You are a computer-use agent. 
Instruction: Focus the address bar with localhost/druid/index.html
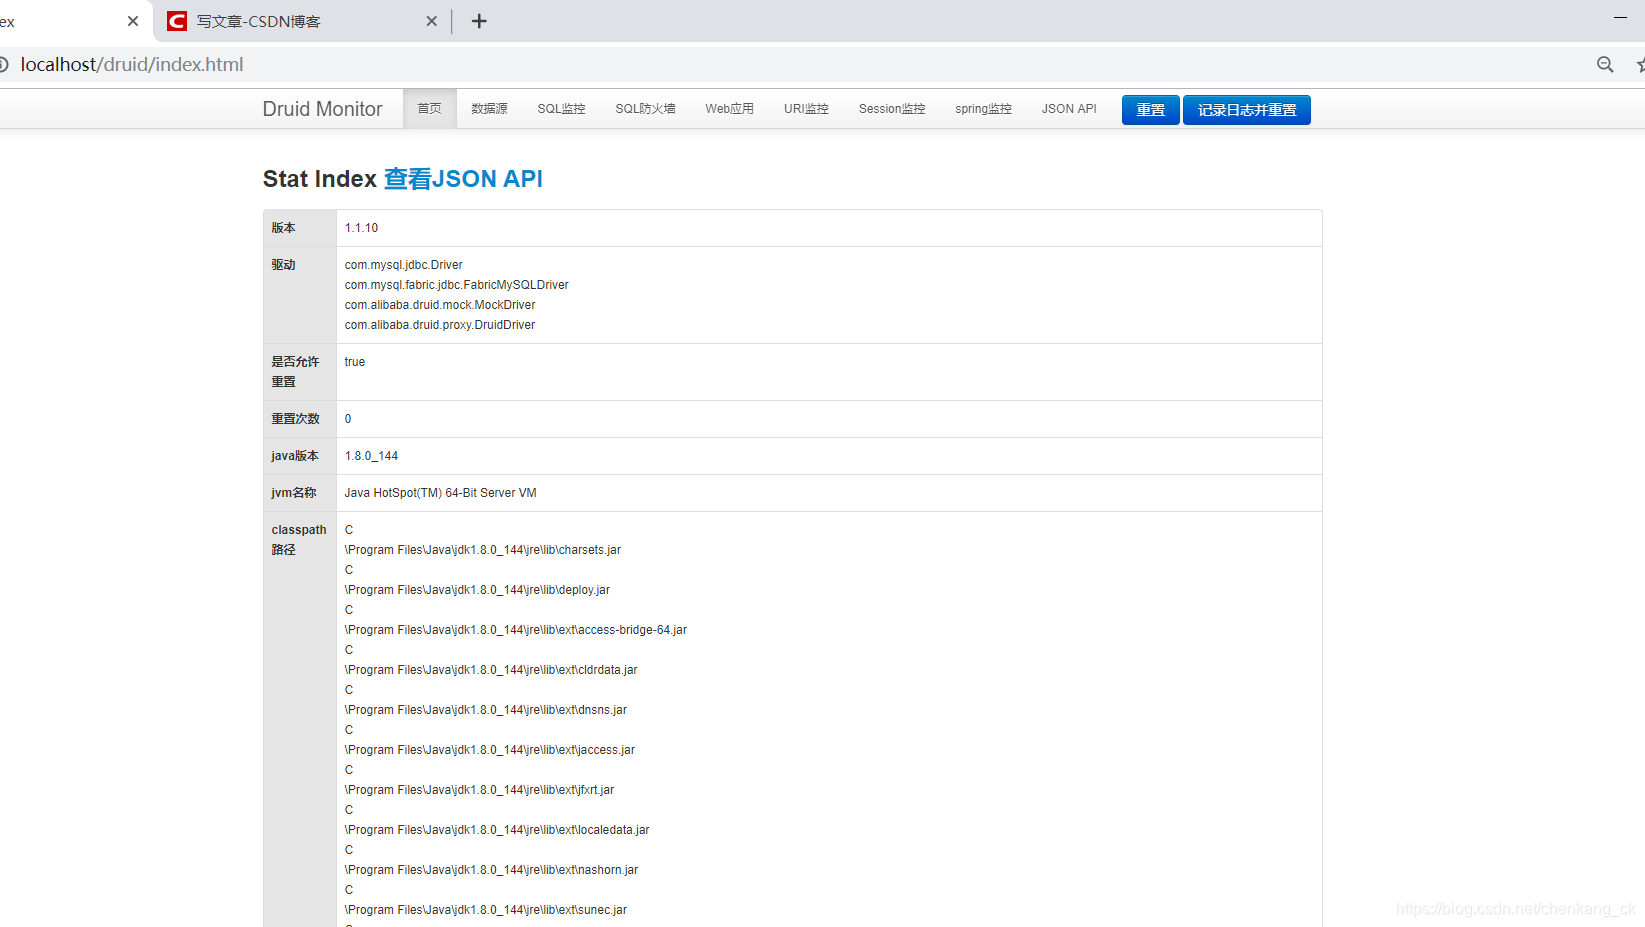tap(132, 64)
